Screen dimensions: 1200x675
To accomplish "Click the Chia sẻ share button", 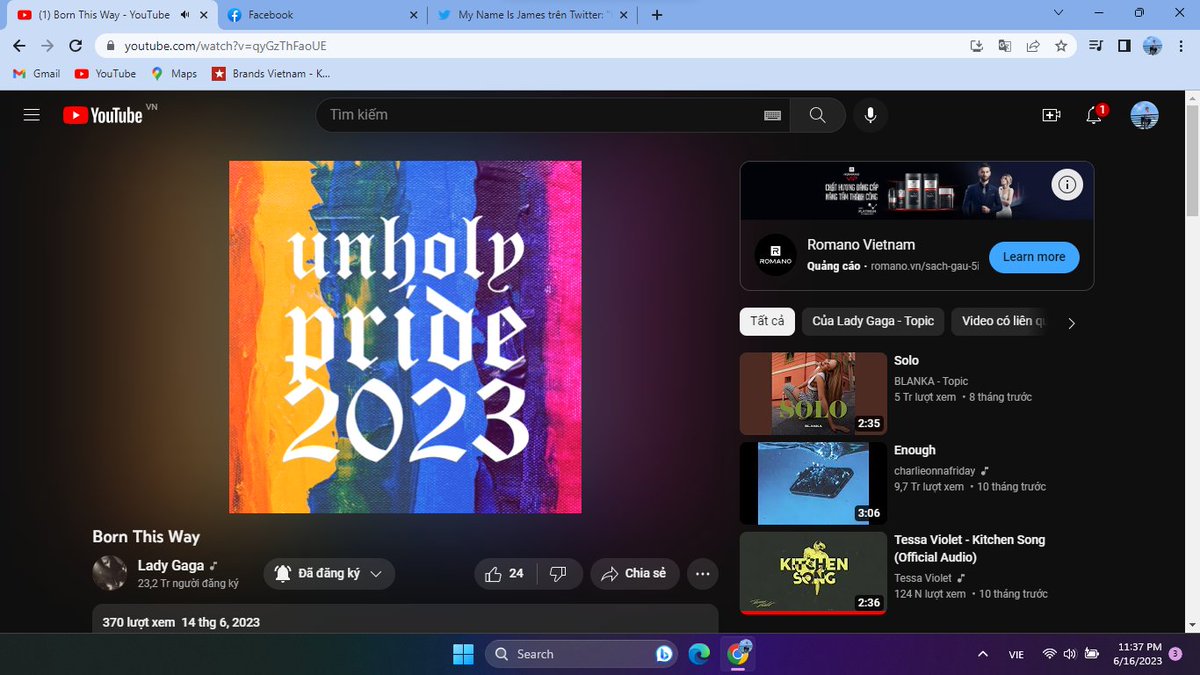I will pyautogui.click(x=635, y=573).
